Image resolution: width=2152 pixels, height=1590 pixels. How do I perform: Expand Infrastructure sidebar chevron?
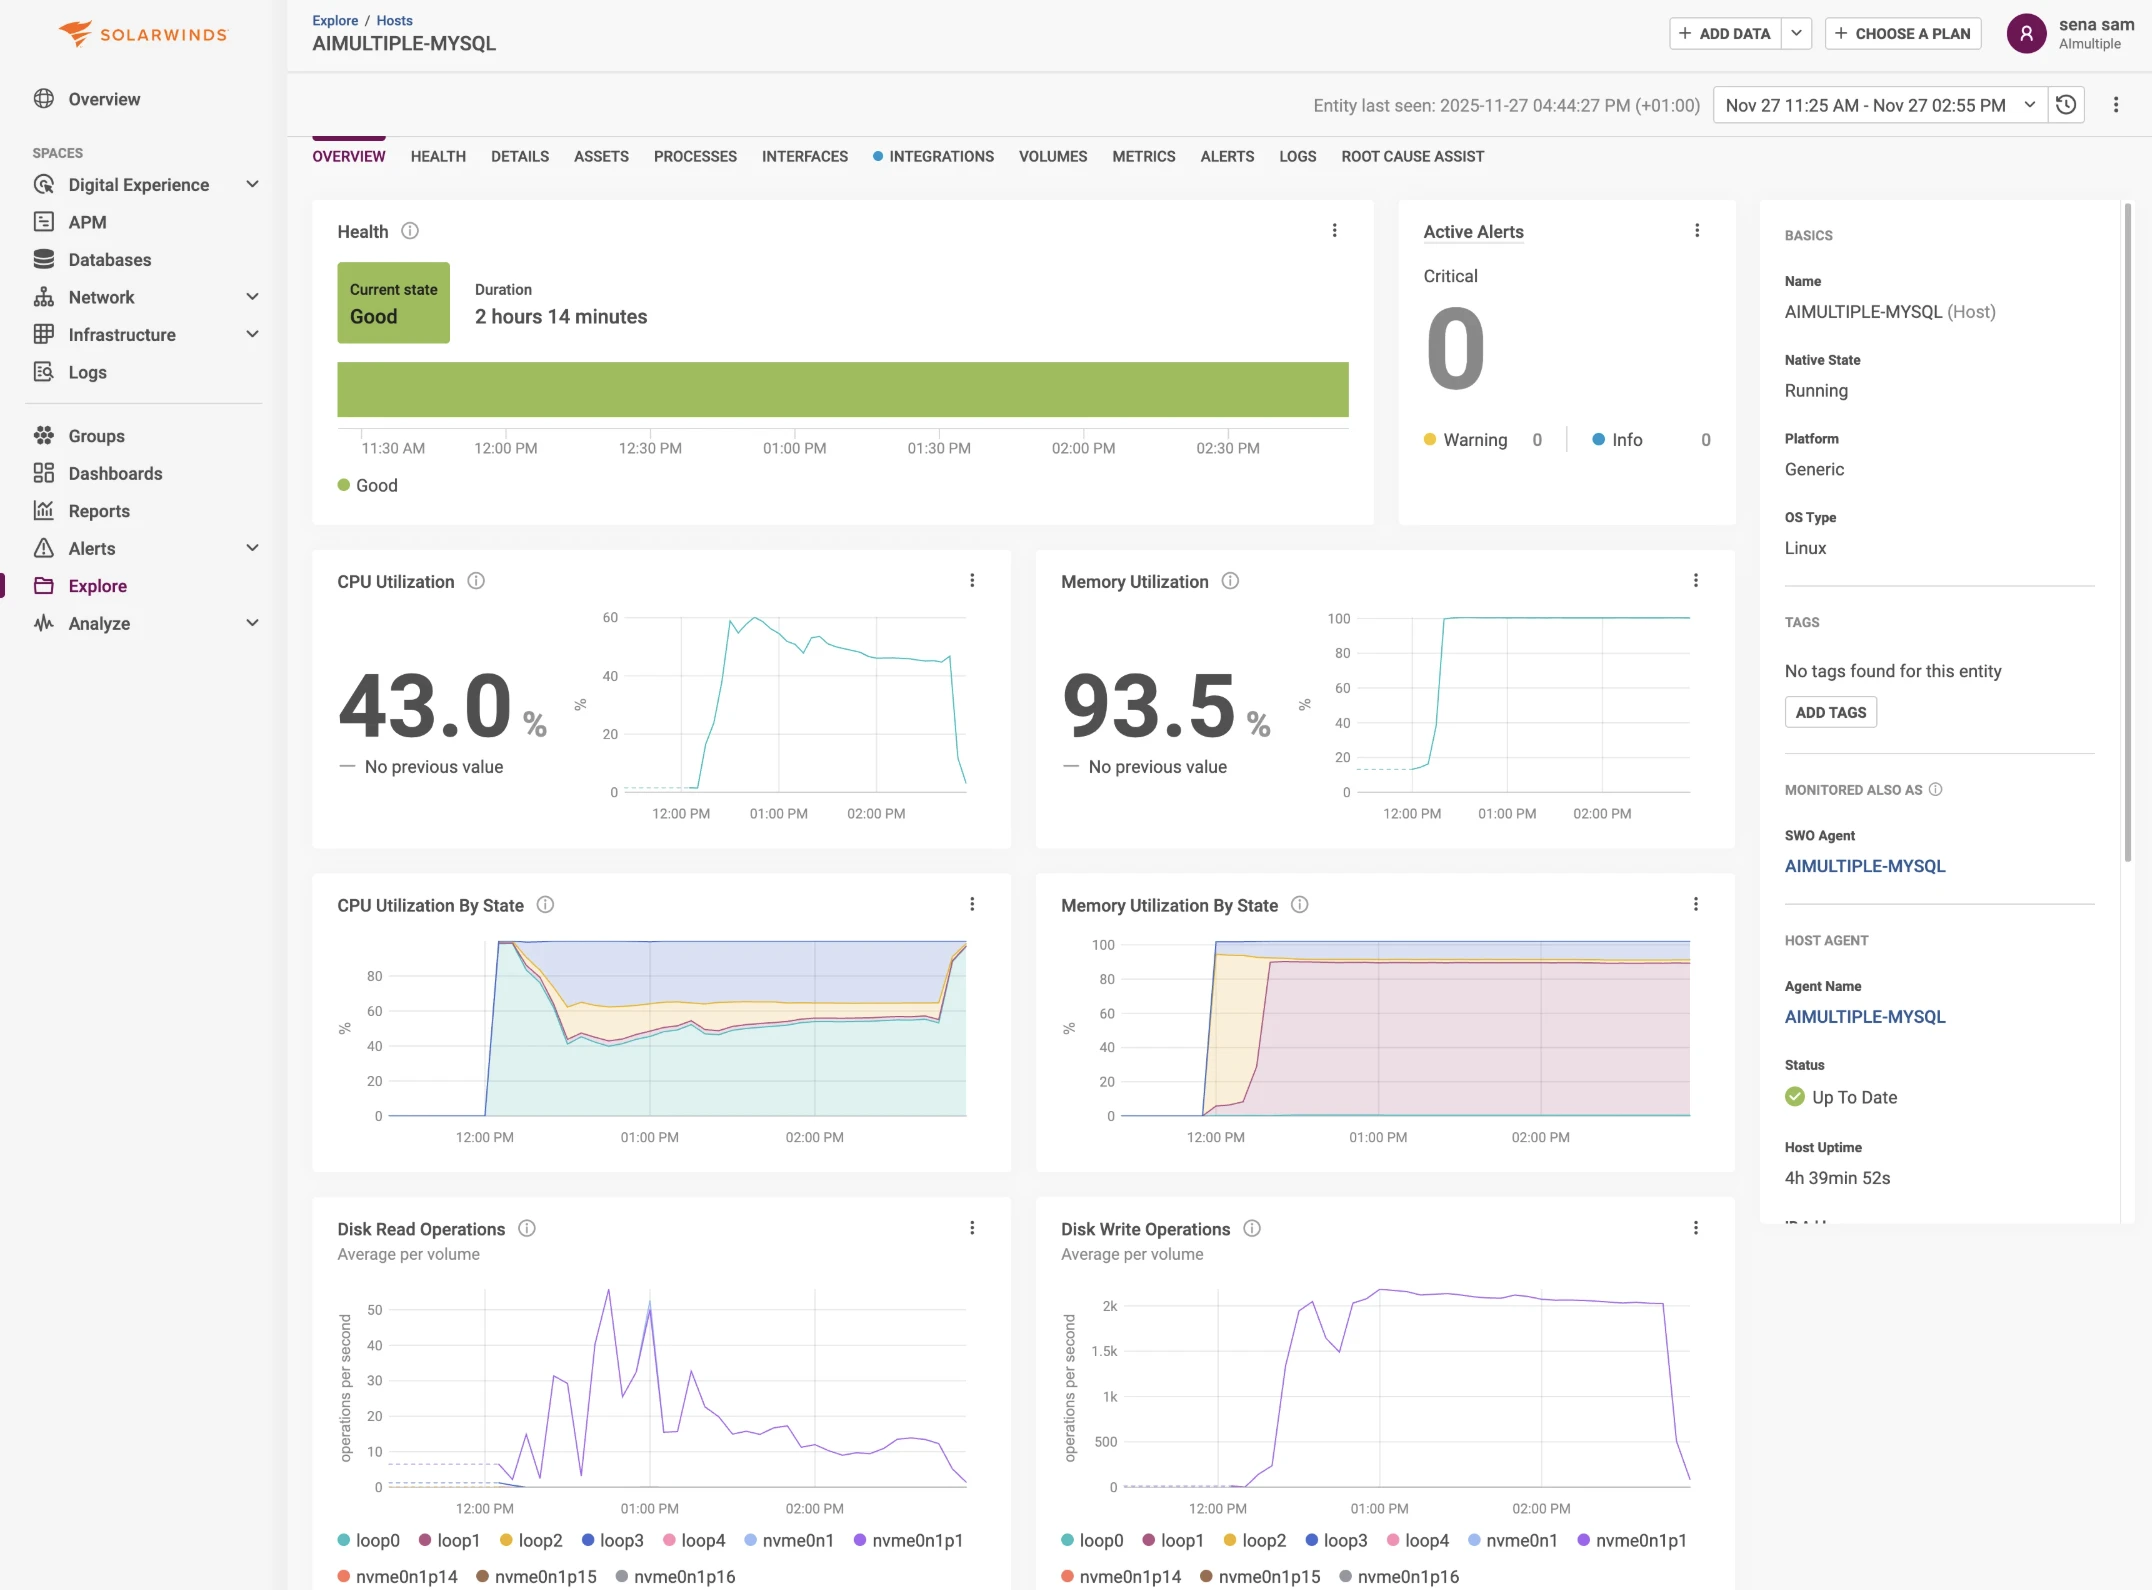coord(252,334)
